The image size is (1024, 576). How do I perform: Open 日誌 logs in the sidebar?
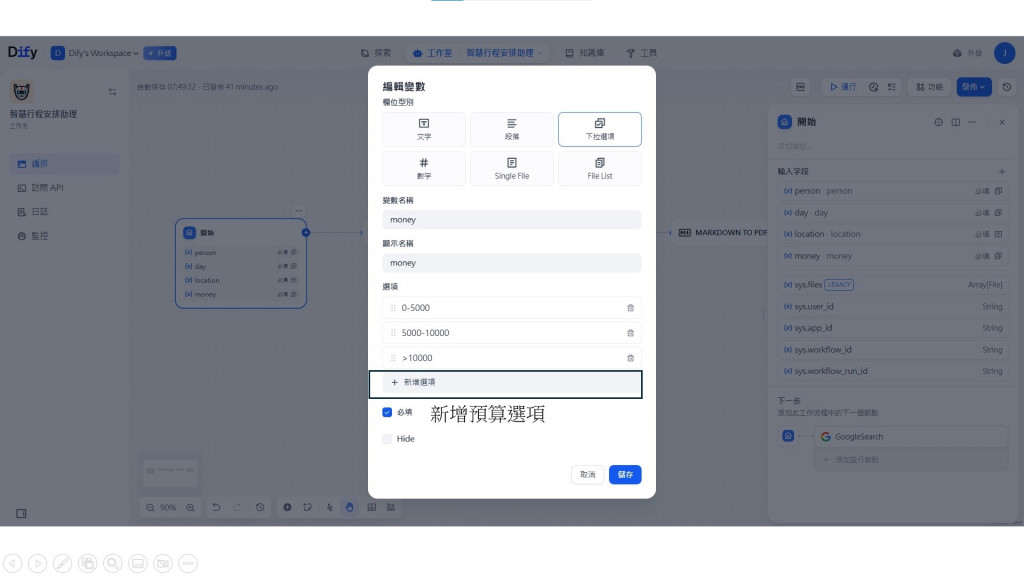click(65, 212)
